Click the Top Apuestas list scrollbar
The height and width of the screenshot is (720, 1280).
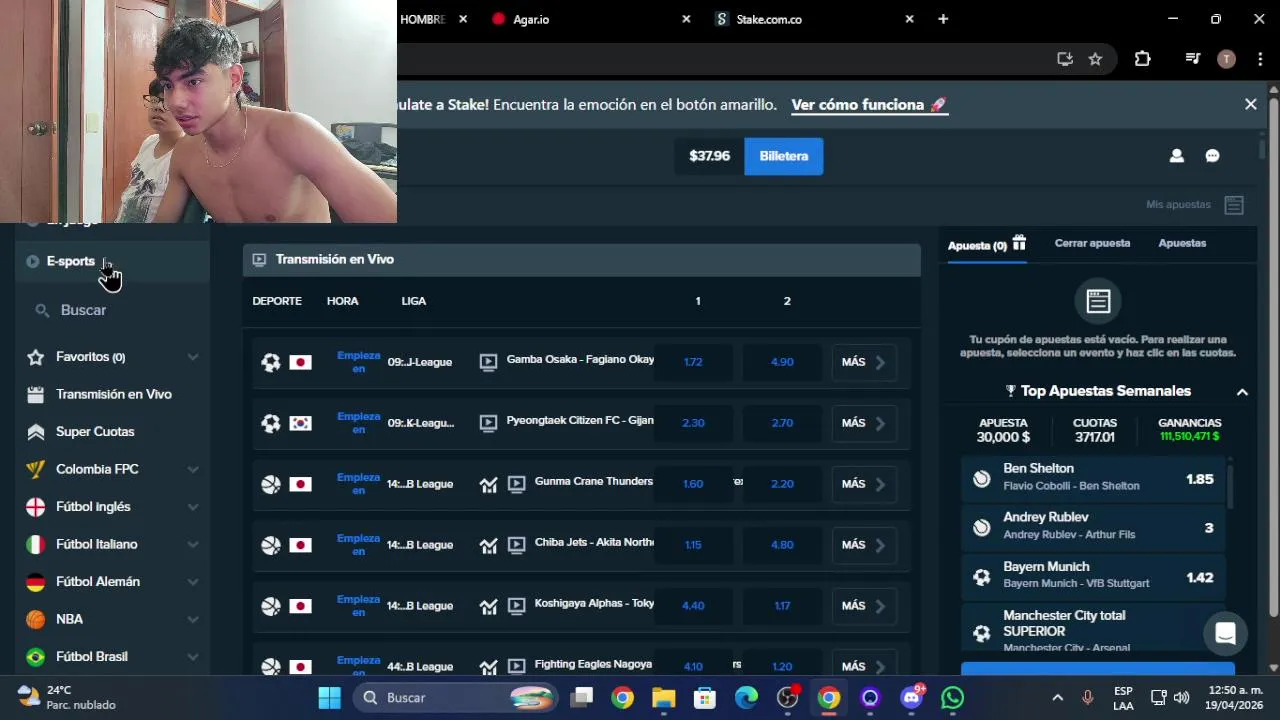[1229, 485]
